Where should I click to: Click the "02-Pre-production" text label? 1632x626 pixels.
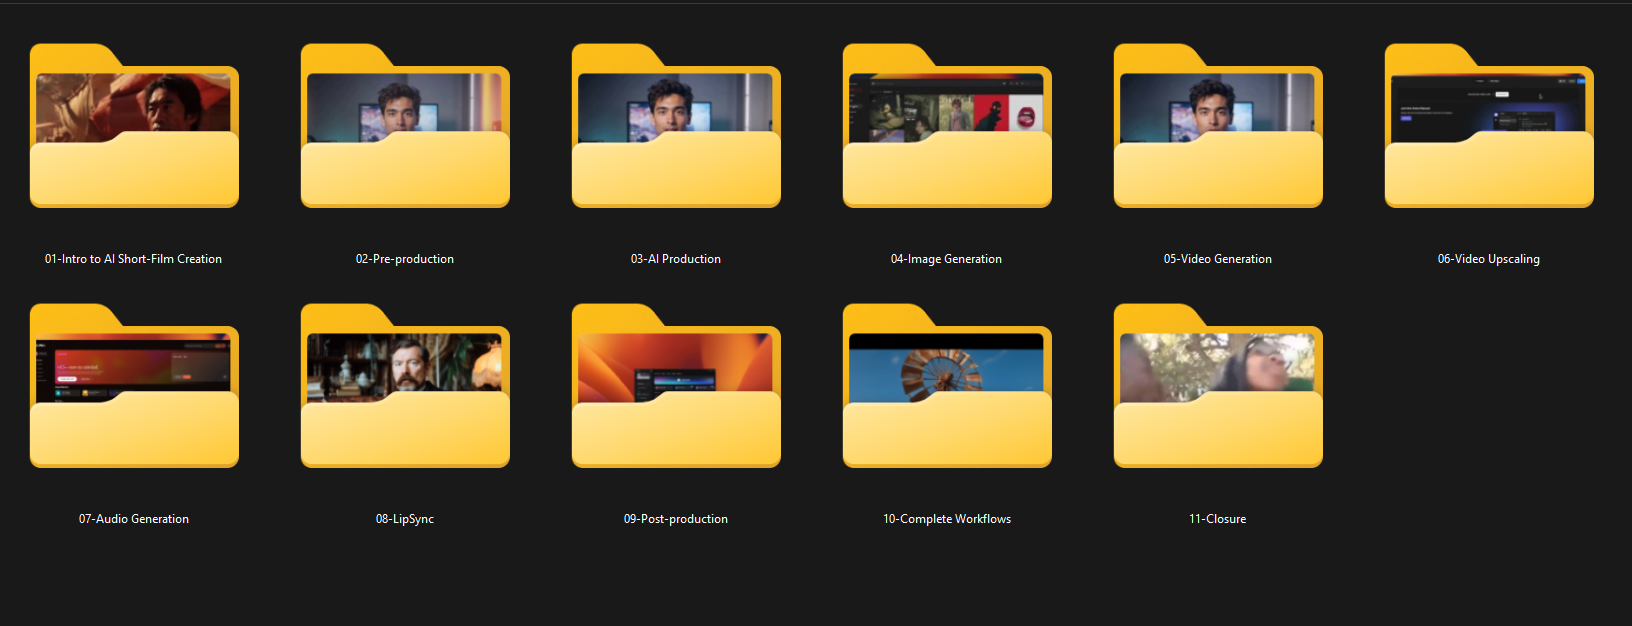point(405,259)
